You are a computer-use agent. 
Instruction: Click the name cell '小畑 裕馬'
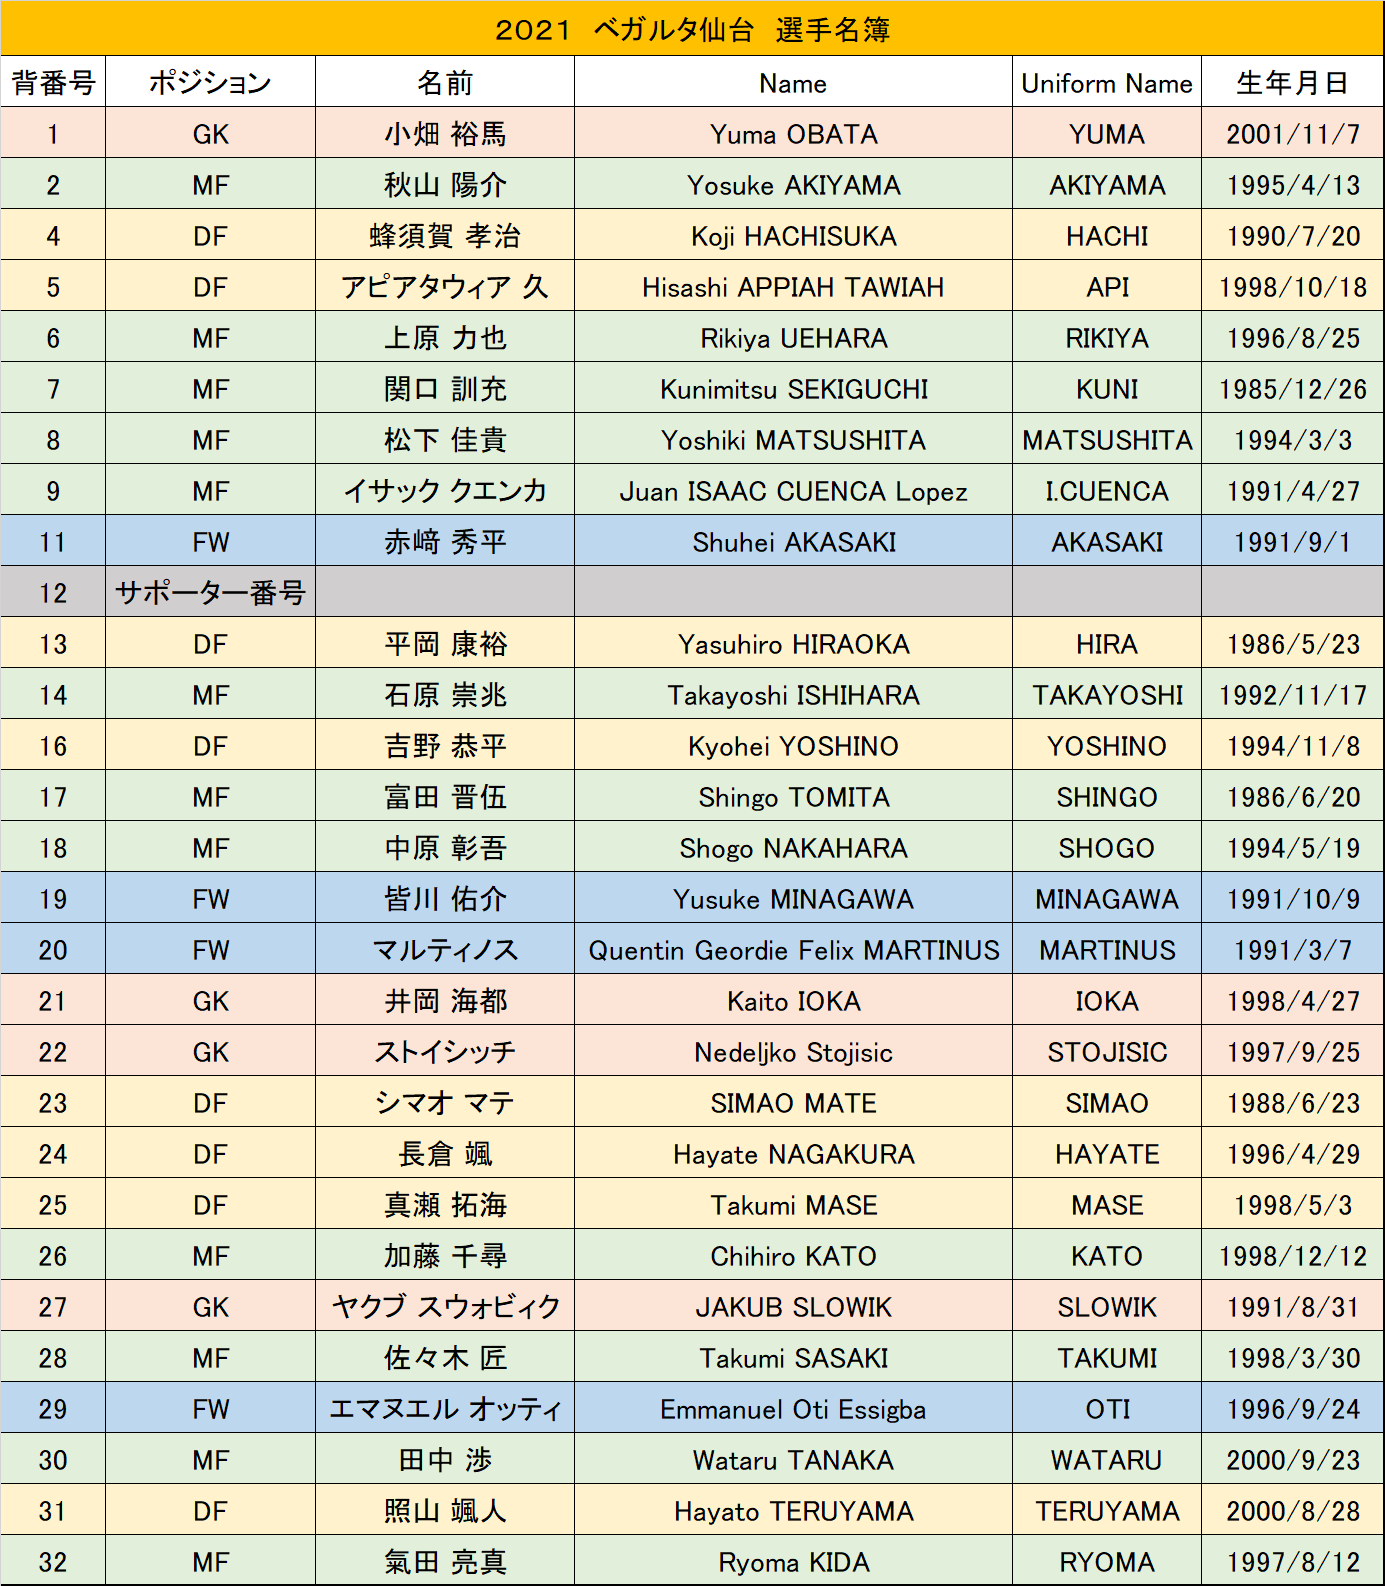pos(445,133)
